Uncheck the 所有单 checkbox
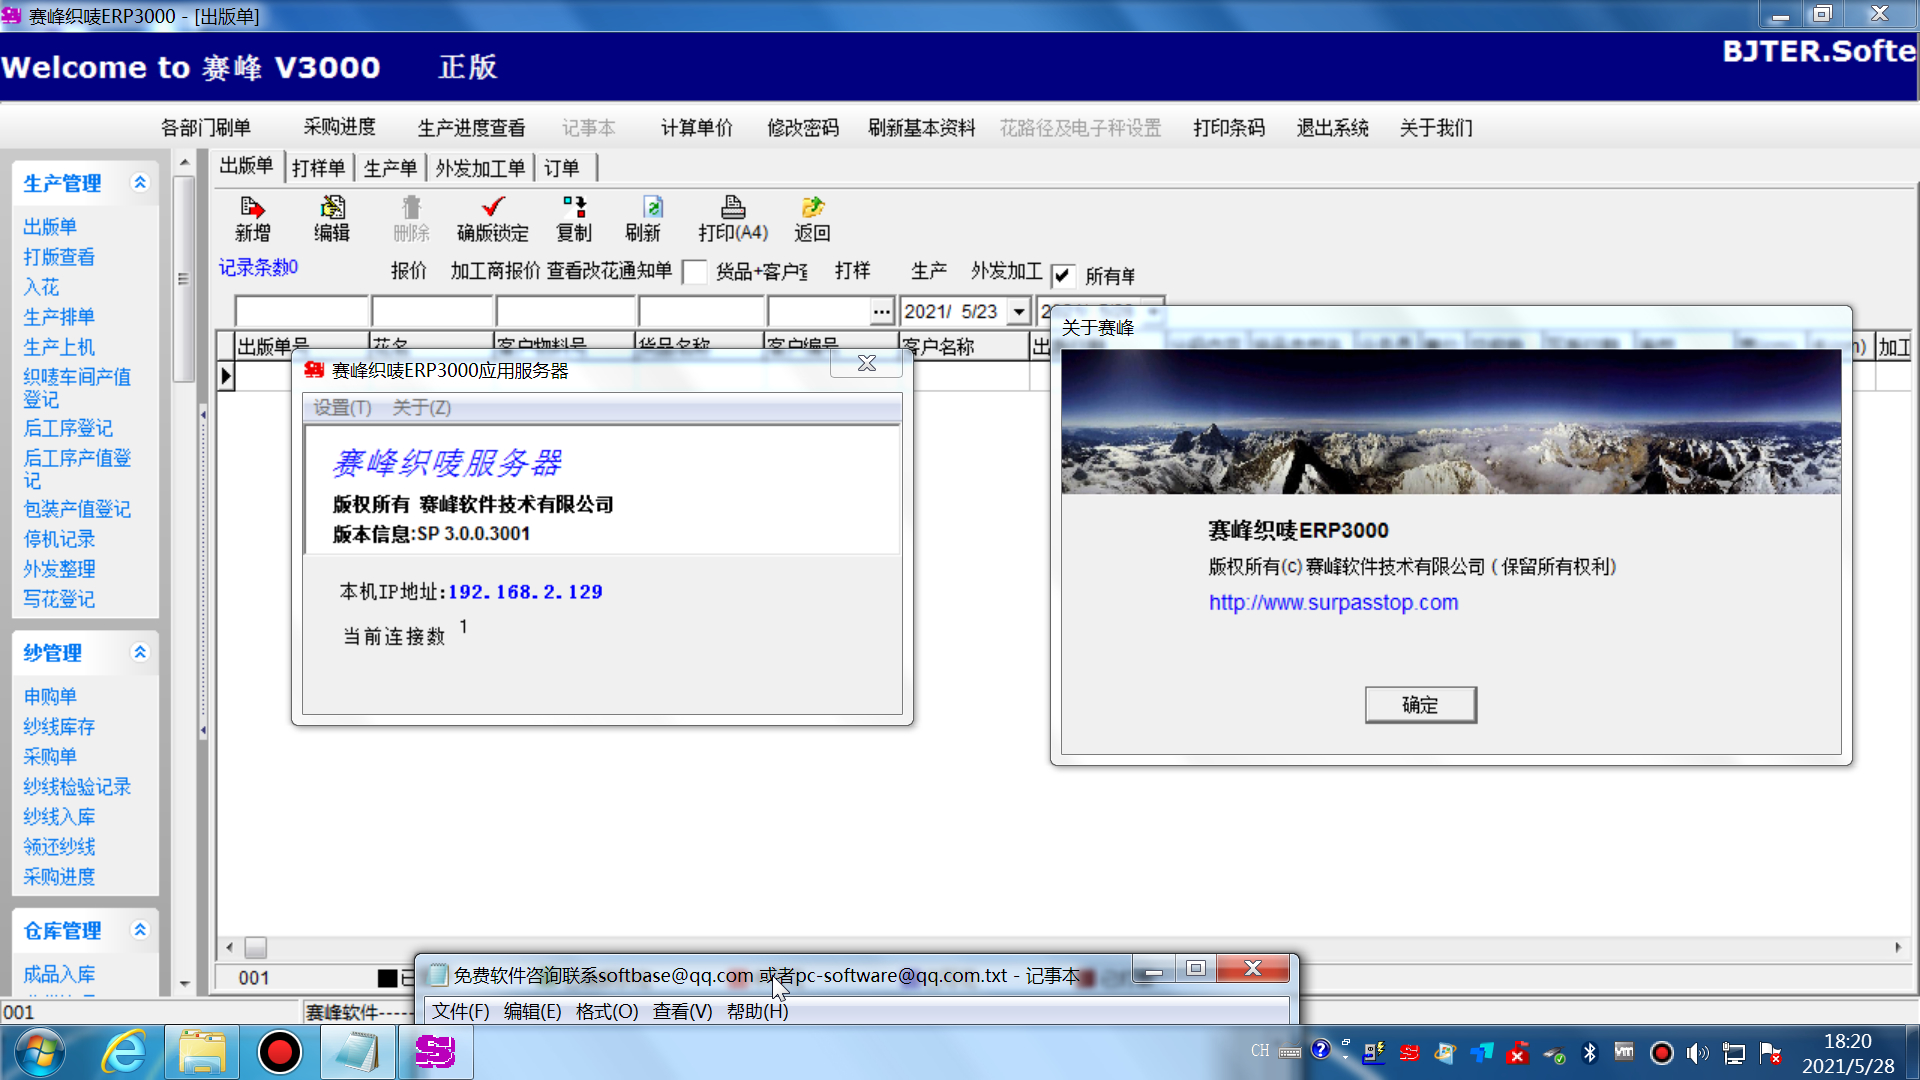Viewport: 1920px width, 1080px height. click(x=1063, y=276)
